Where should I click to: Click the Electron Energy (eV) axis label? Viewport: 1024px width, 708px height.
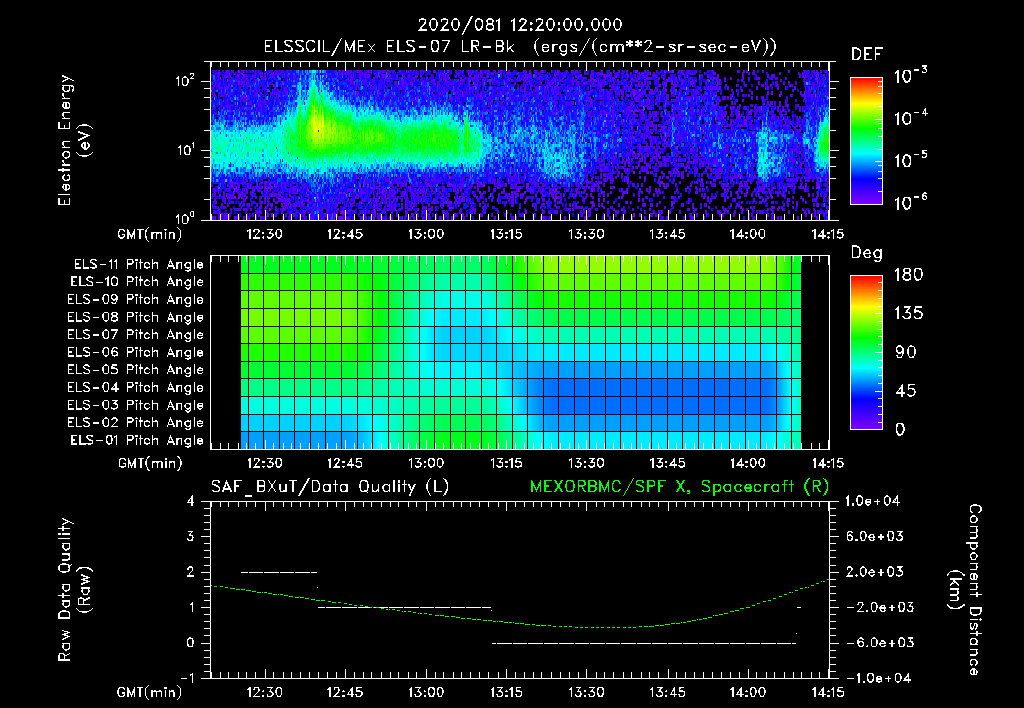74,140
